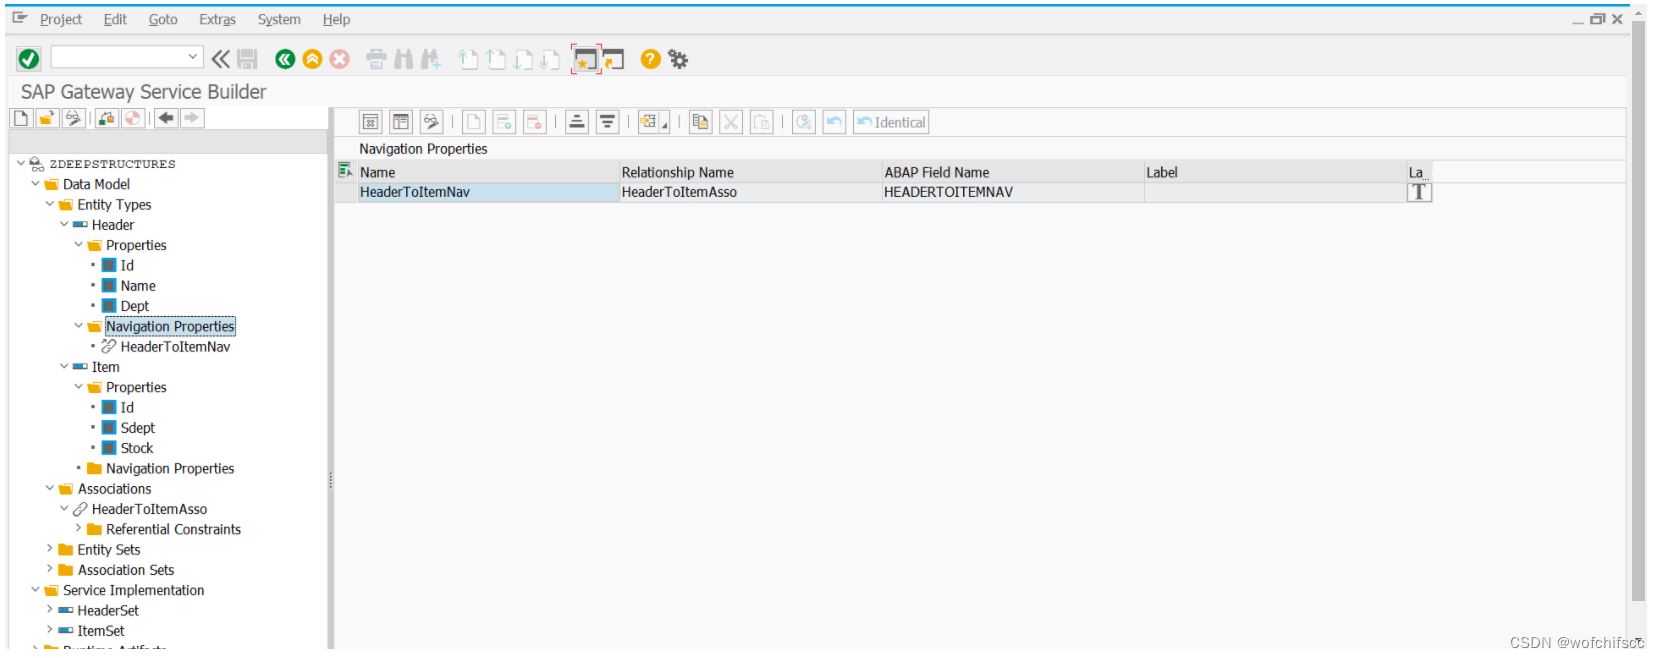
Task: Click the black left arrow navigate back icon
Action: [x=166, y=118]
